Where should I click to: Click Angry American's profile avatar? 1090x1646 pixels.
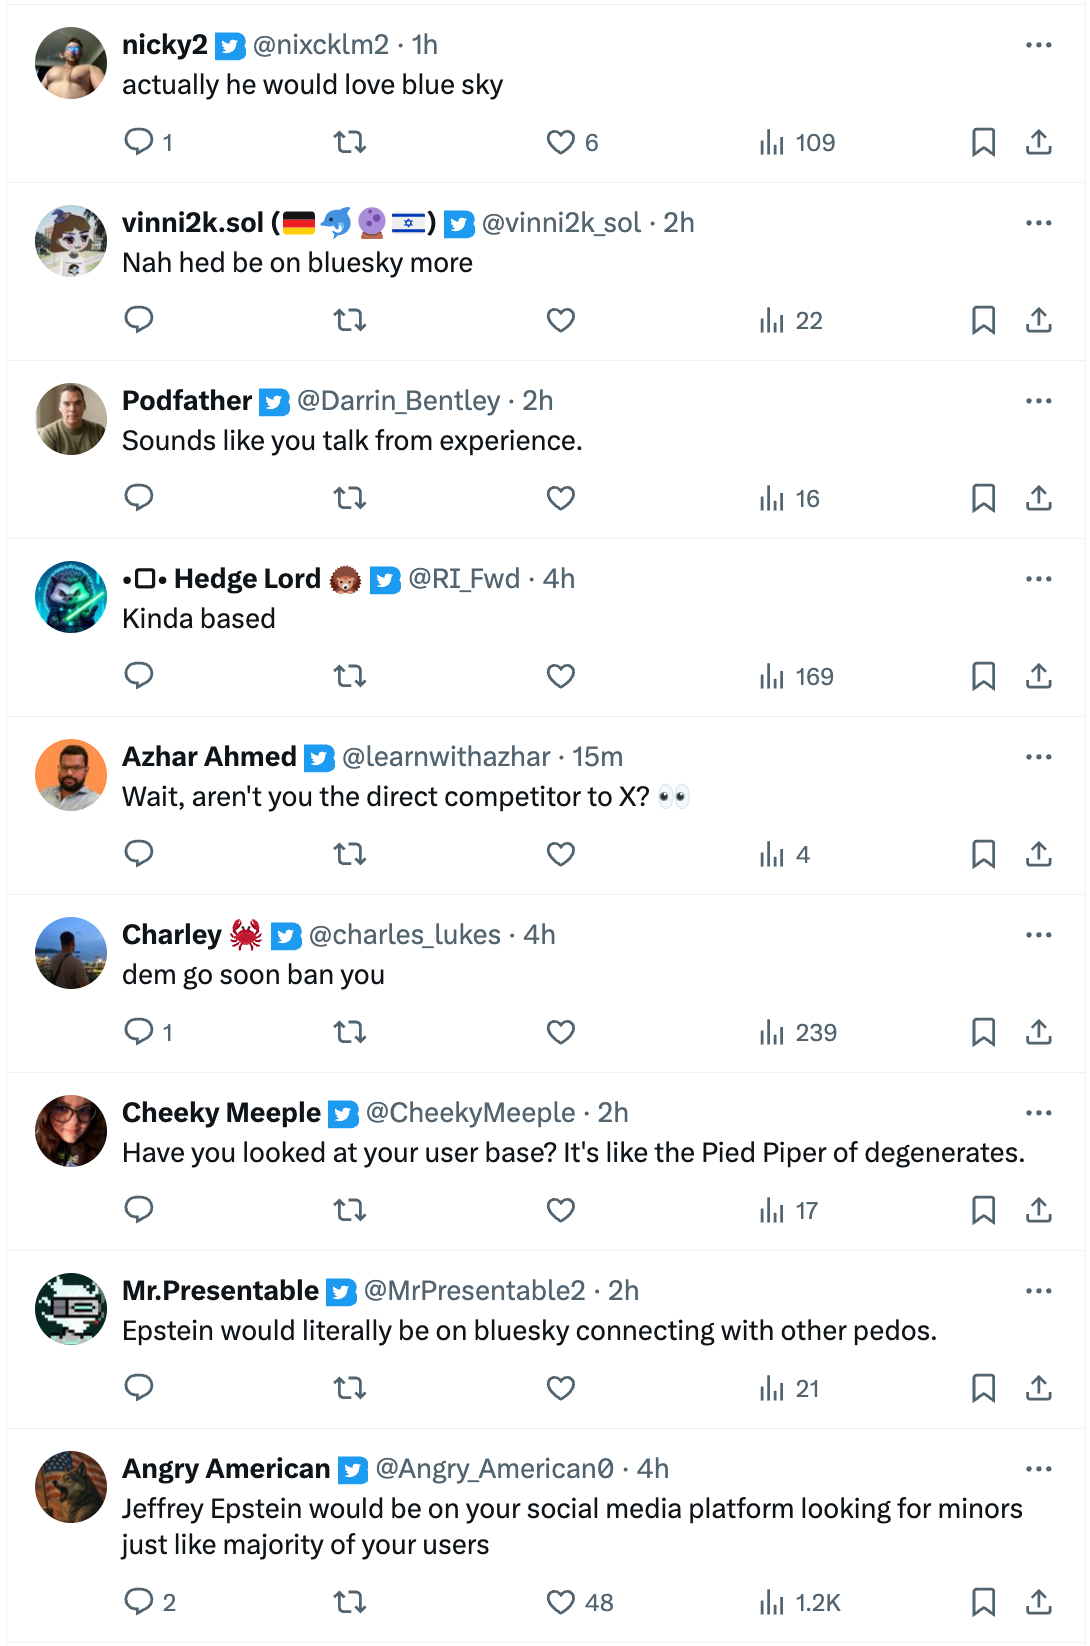tap(71, 1487)
